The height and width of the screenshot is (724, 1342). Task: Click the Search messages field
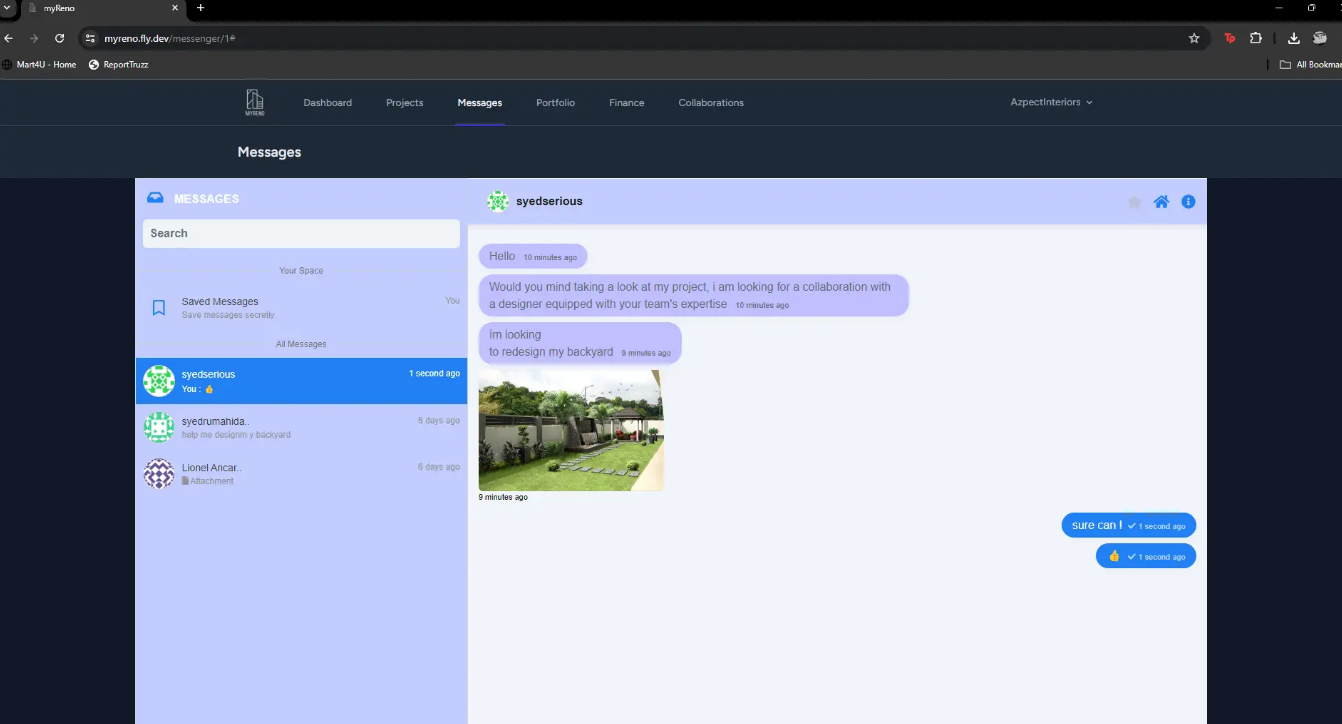point(301,233)
